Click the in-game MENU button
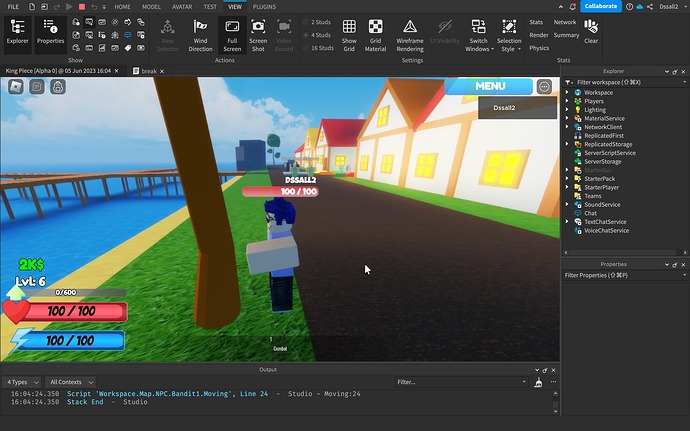The width and height of the screenshot is (690, 431). click(x=489, y=86)
